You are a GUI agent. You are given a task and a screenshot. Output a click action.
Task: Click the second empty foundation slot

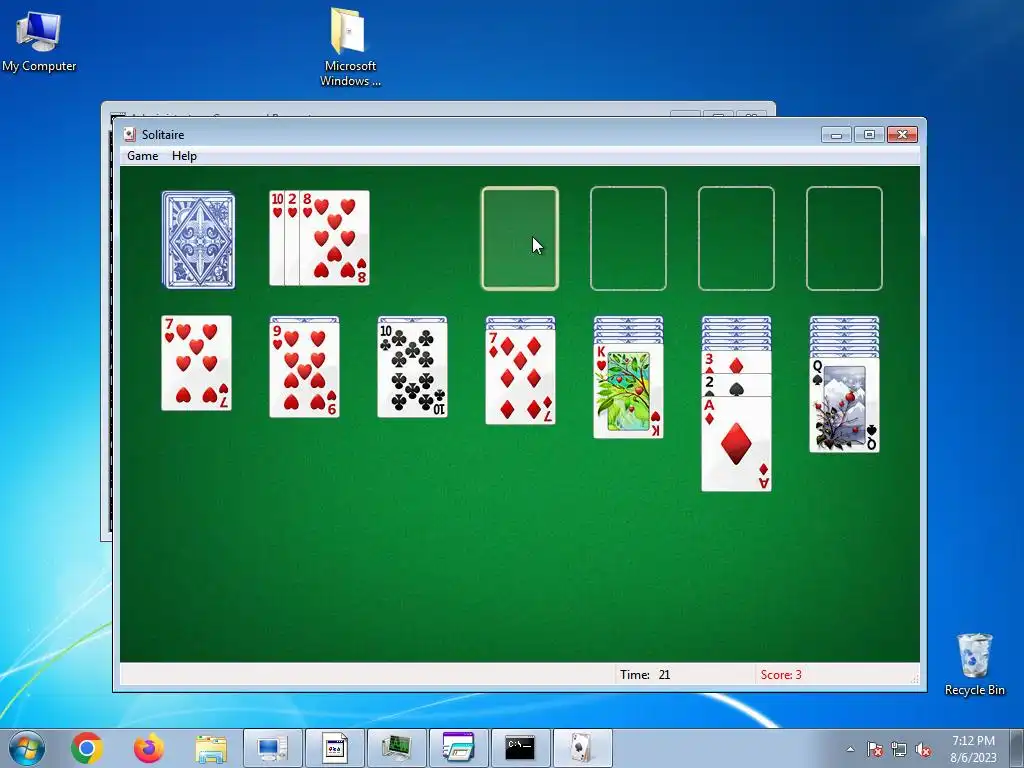[628, 238]
